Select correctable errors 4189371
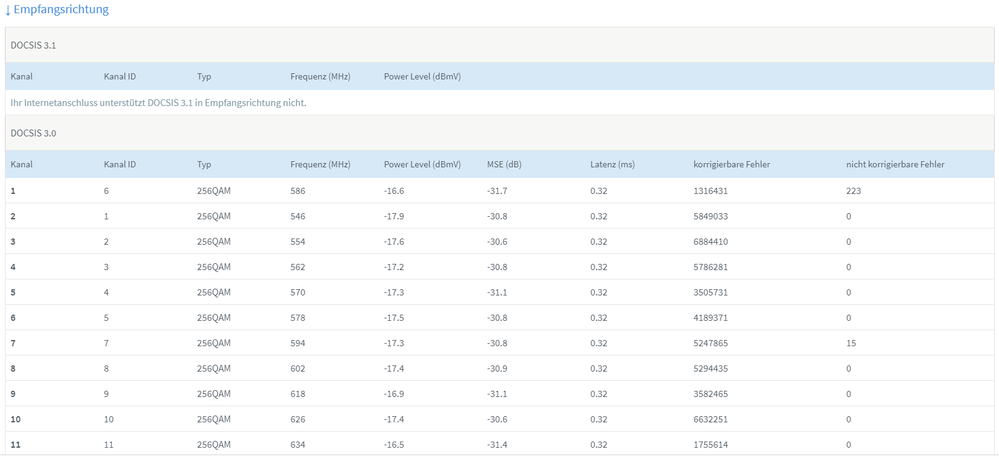The width and height of the screenshot is (999, 456). point(710,318)
